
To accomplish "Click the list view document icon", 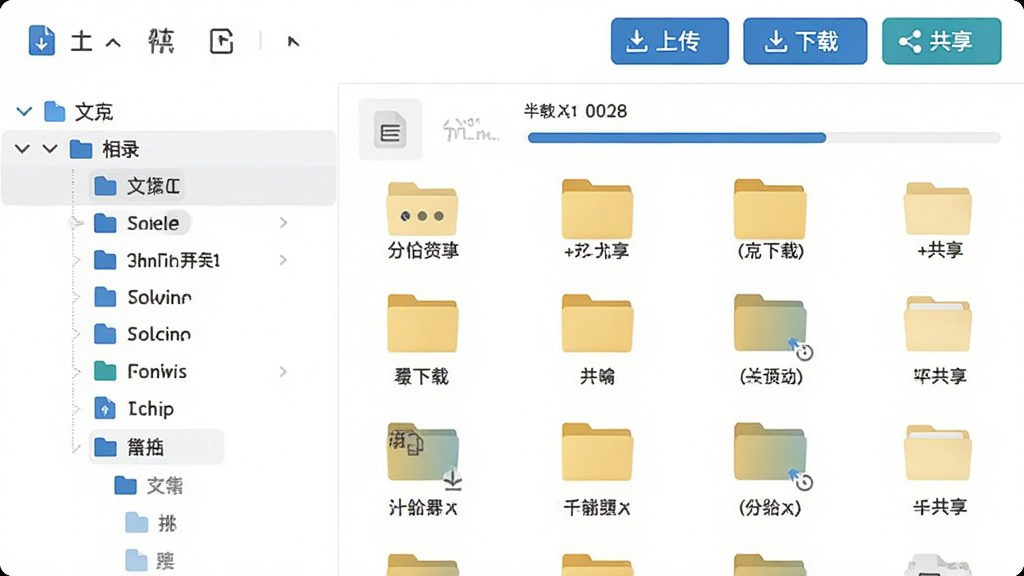I will click(390, 129).
